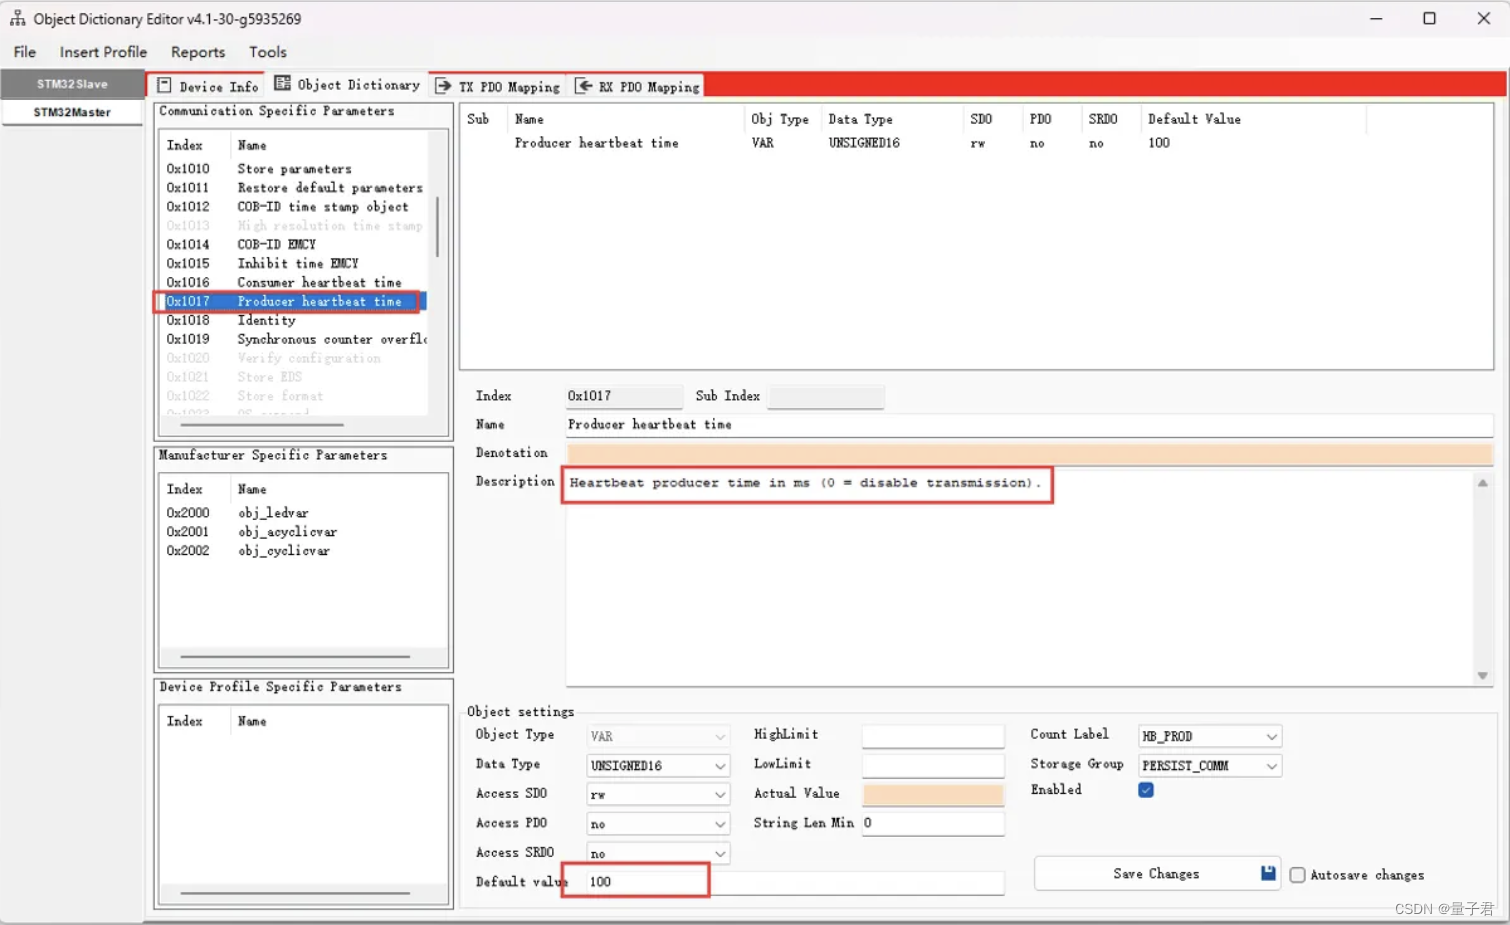Click the LowLimit input field
This screenshot has height=925, width=1510.
(933, 765)
